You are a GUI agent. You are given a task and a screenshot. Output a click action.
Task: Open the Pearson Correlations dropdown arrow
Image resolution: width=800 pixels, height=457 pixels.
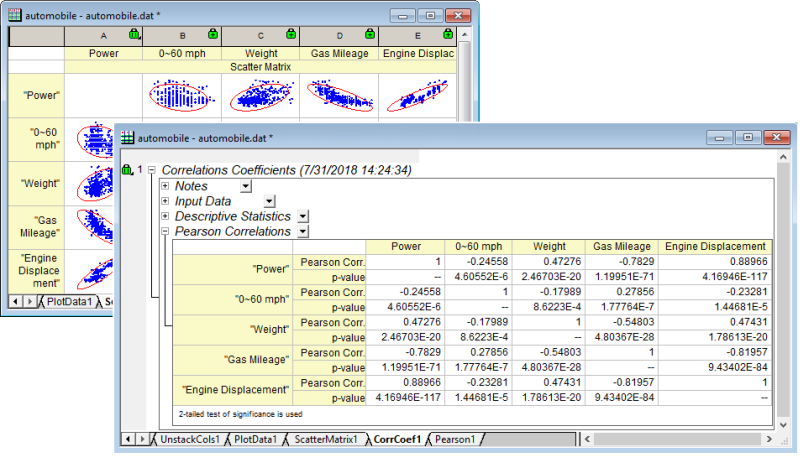[x=303, y=232]
